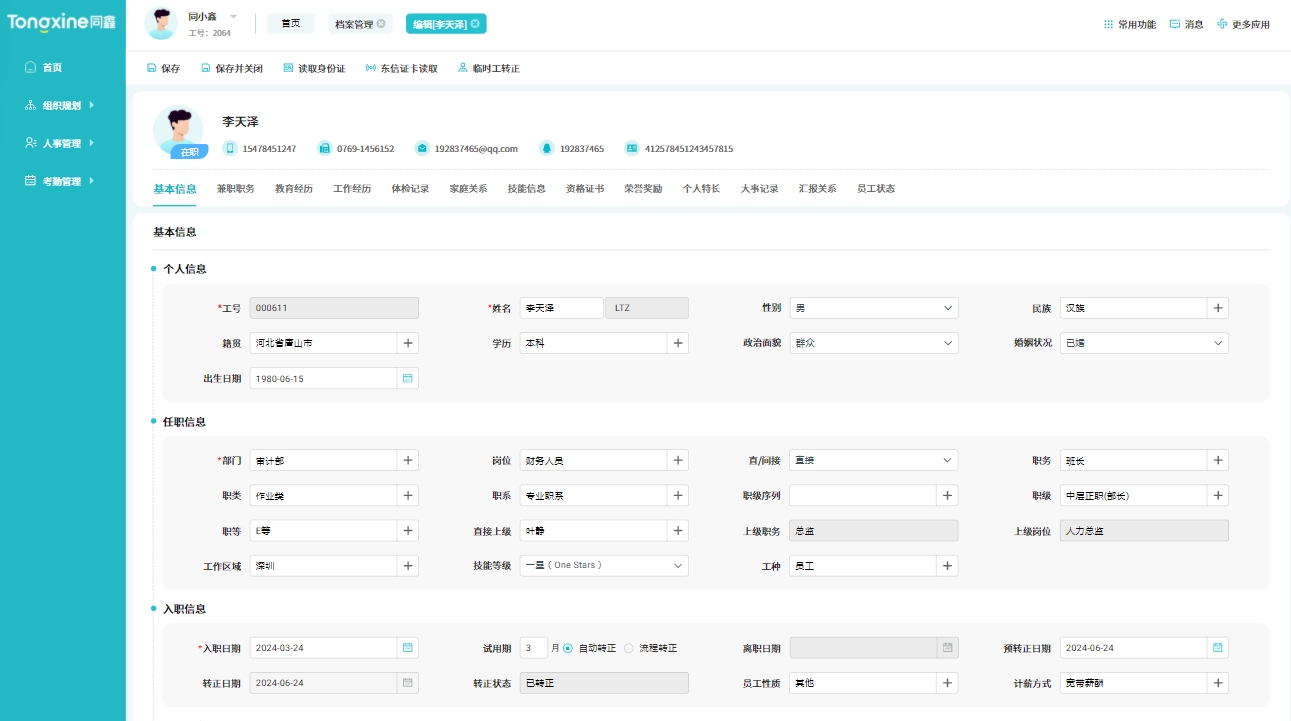Click 保存并关闭 save and close
This screenshot has height=721, width=1291.
coord(231,69)
